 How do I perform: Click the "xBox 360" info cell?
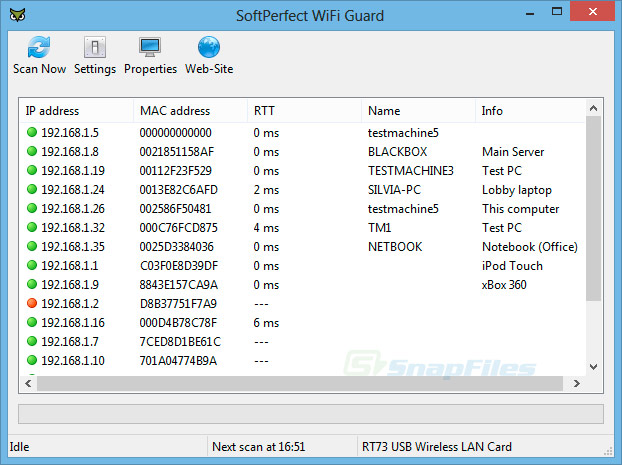click(504, 285)
